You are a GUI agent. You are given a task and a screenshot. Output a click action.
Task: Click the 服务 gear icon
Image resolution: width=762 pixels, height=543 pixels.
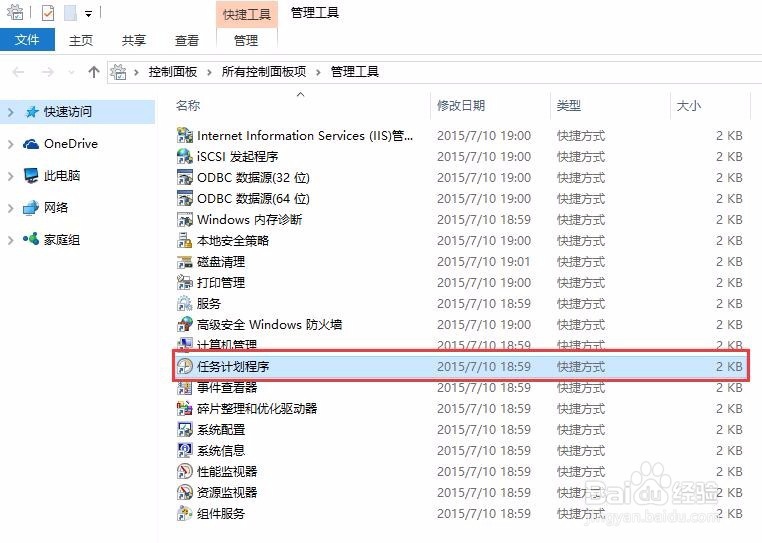pos(185,303)
